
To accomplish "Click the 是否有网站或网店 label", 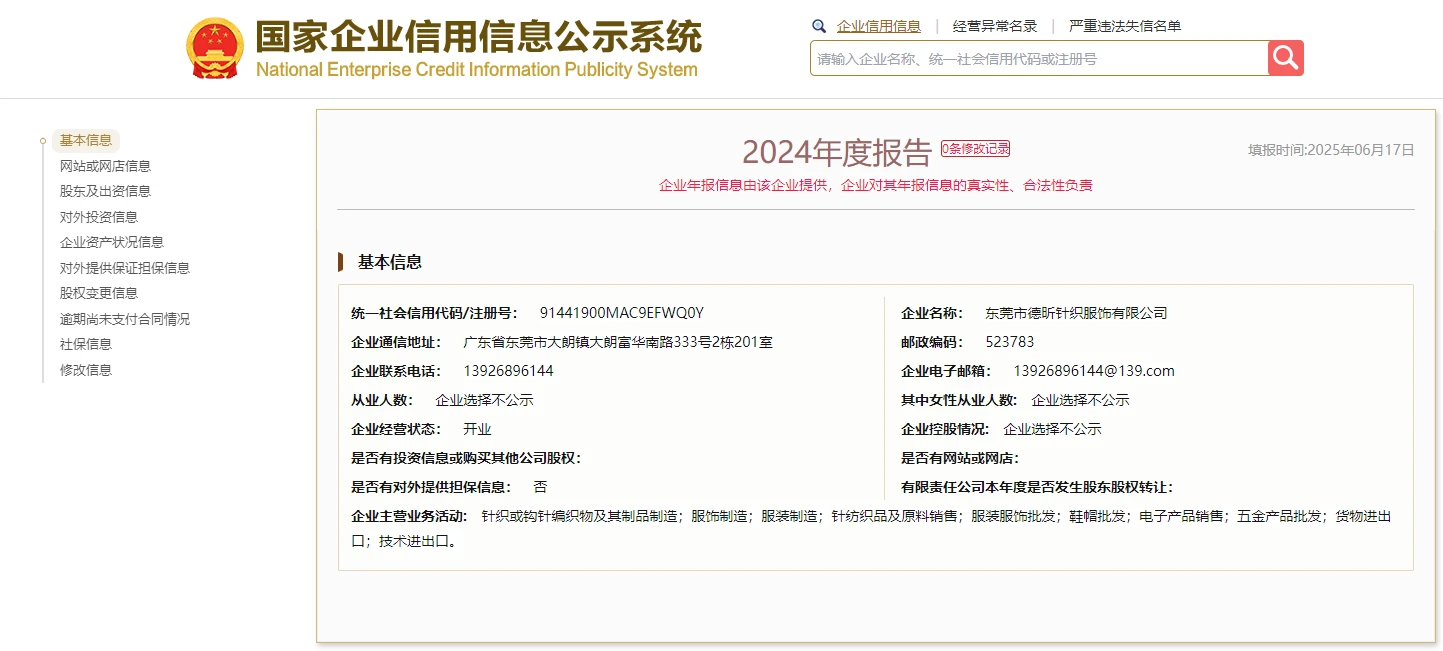I will coord(960,458).
